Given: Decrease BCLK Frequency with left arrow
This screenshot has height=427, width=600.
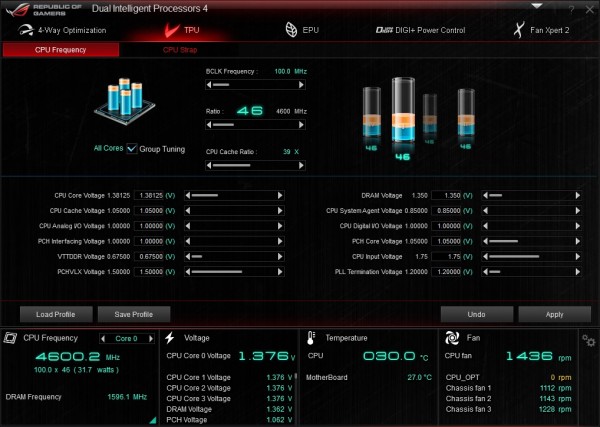Looking at the screenshot, I should 209,85.
